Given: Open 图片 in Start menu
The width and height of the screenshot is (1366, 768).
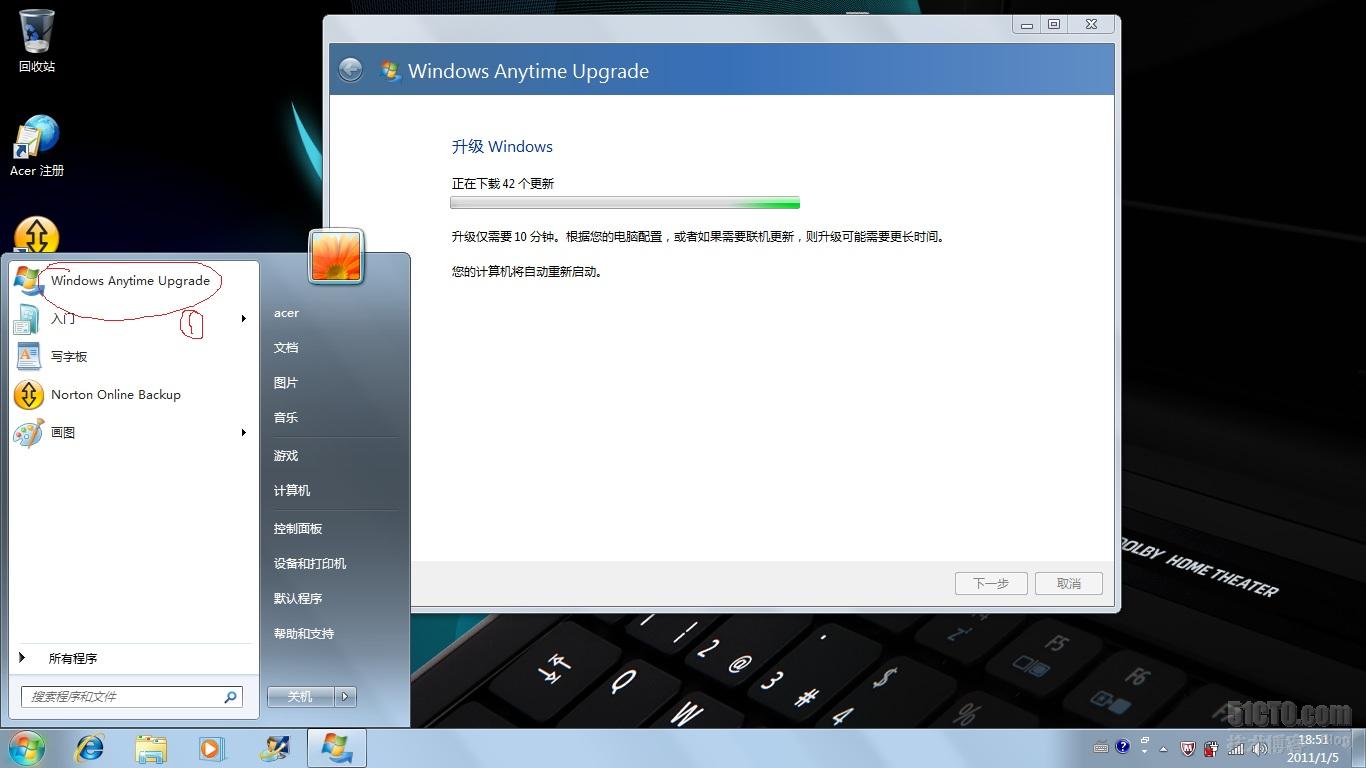Looking at the screenshot, I should click(286, 383).
